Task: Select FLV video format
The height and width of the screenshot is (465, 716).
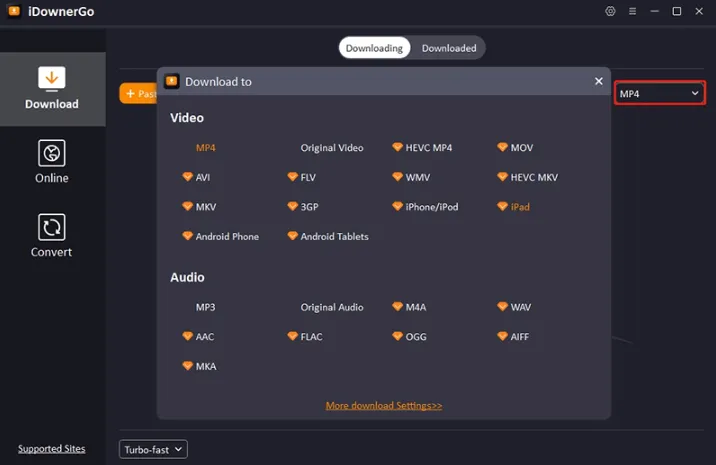Action: click(x=302, y=177)
